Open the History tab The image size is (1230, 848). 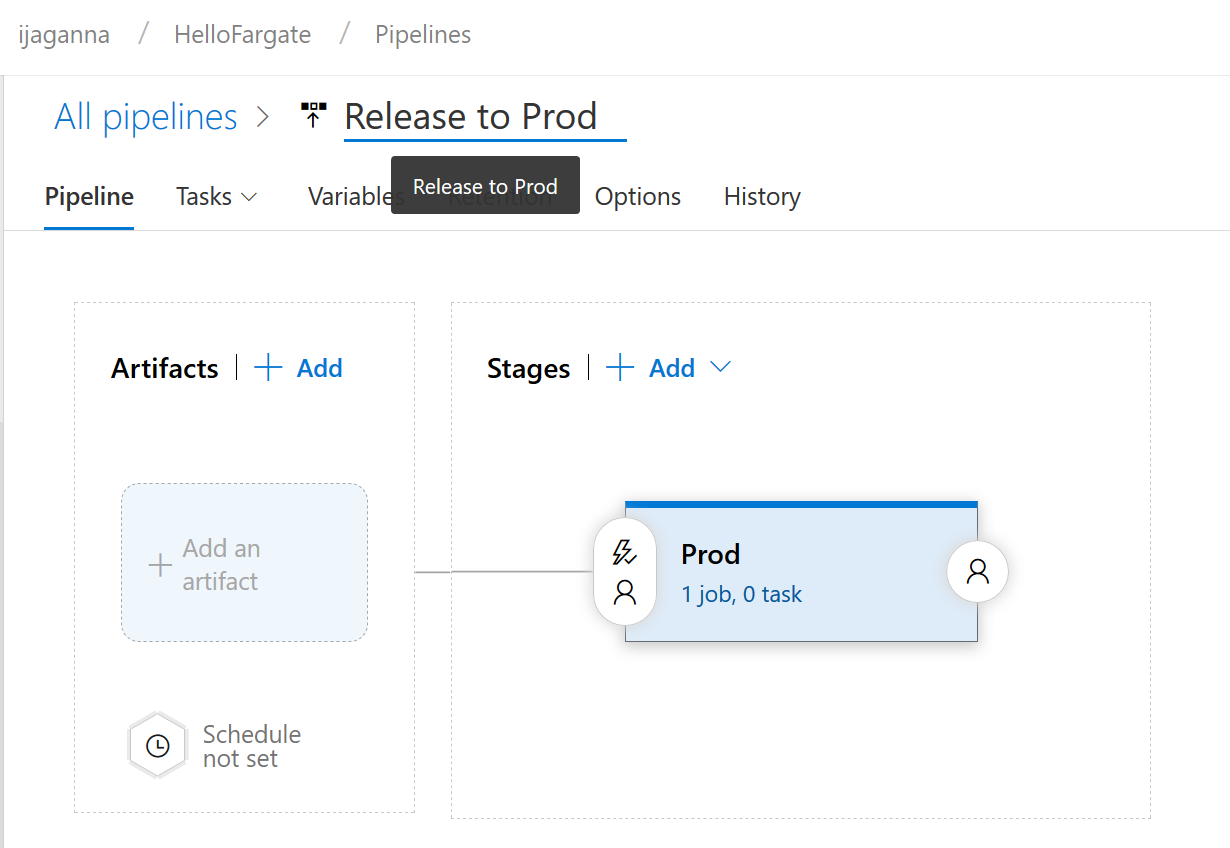click(x=762, y=197)
